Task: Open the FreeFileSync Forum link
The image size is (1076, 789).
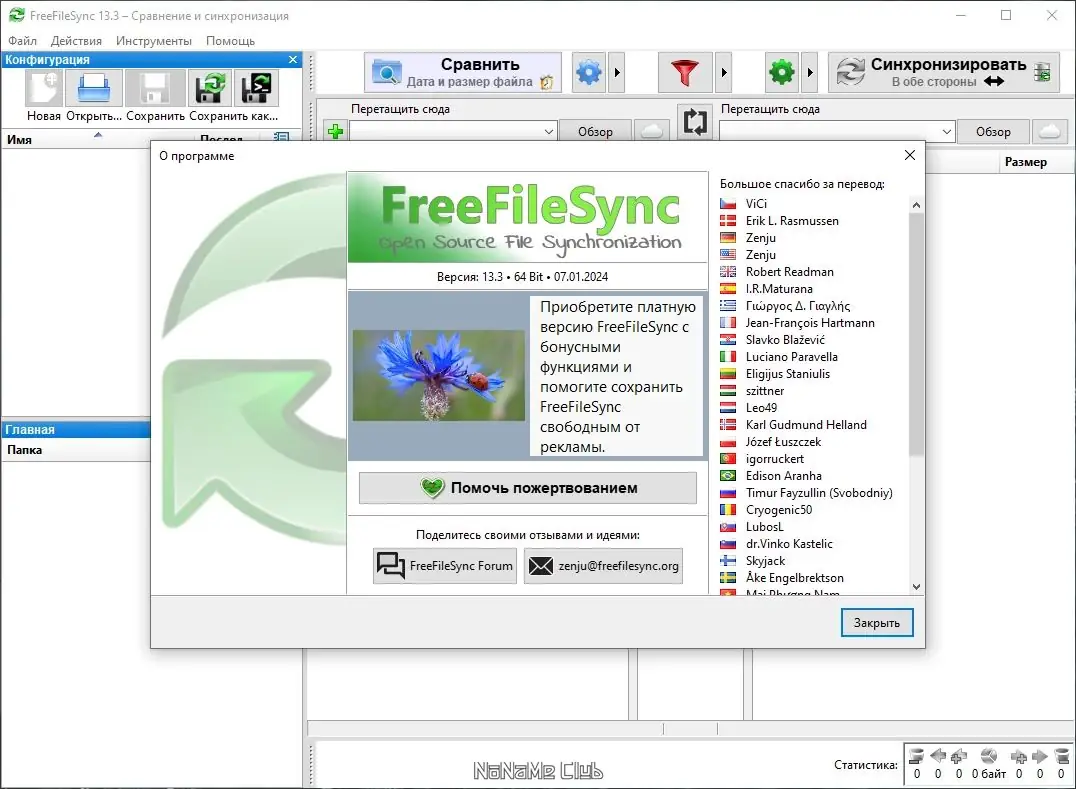Action: [x=445, y=566]
